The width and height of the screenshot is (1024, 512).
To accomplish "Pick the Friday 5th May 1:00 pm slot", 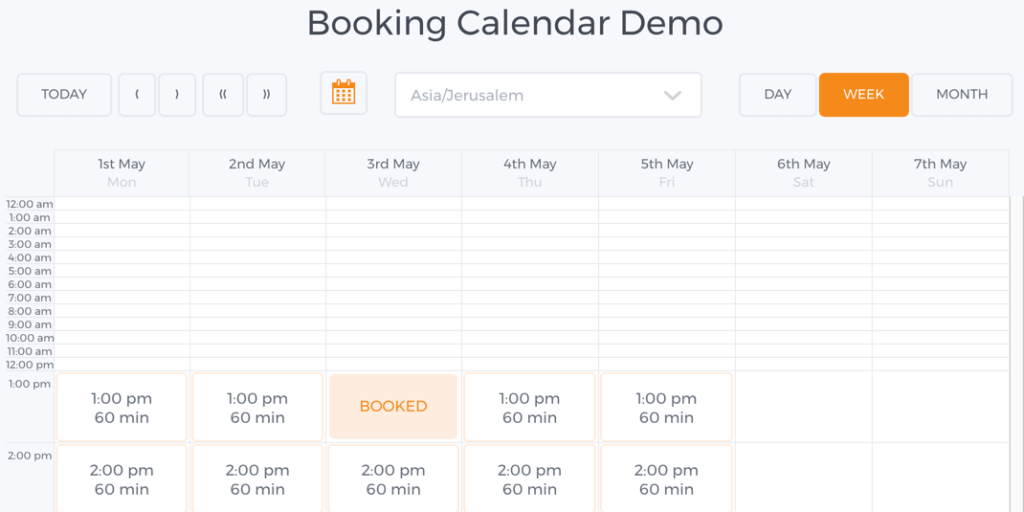I will 666,407.
